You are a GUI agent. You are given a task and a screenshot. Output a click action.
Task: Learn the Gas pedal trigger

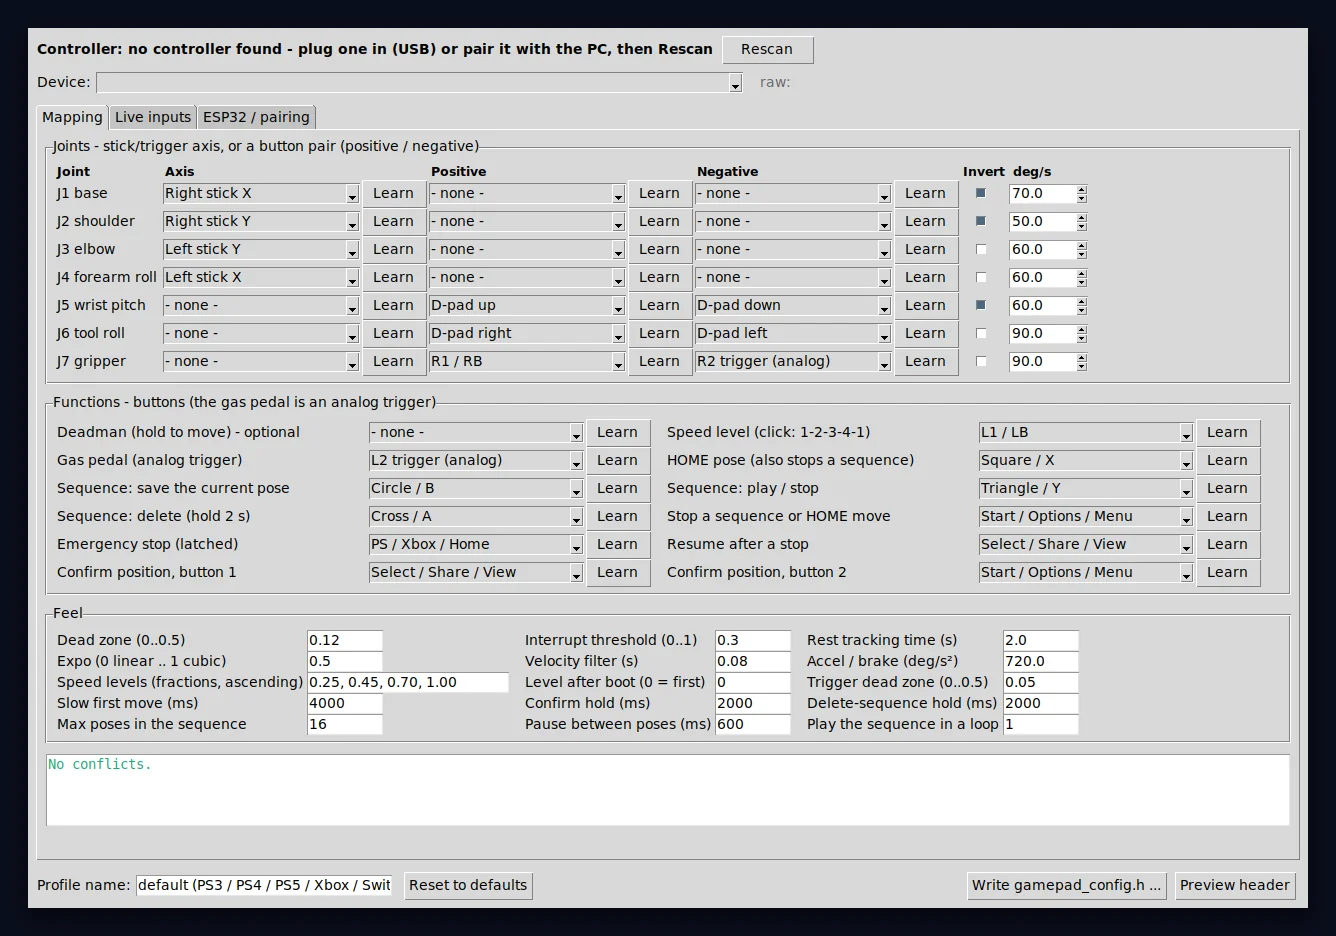617,460
